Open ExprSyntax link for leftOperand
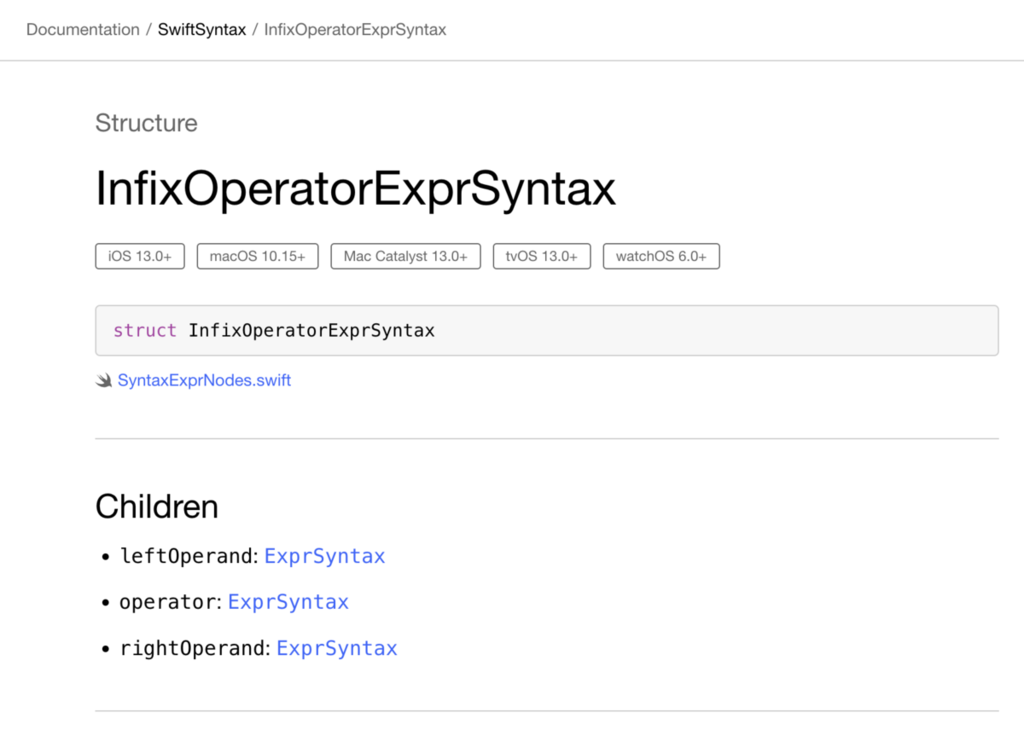The width and height of the screenshot is (1024, 730). [325, 556]
